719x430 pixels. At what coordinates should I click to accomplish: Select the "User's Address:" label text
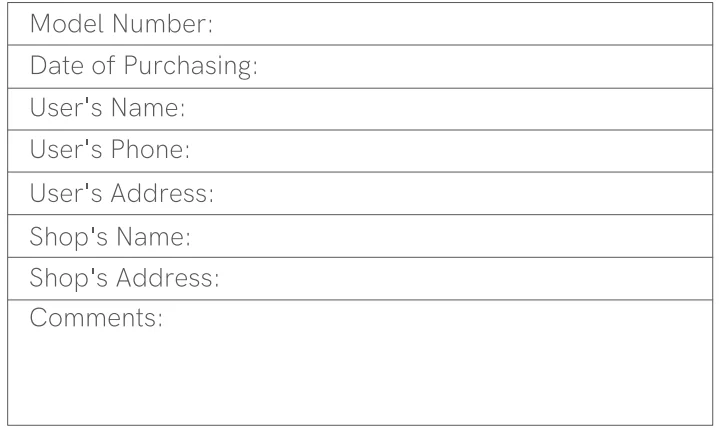122,192
